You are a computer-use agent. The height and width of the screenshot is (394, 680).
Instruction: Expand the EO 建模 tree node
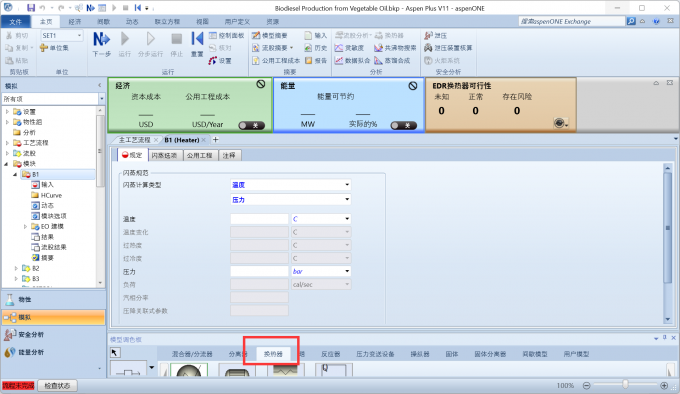[25, 227]
